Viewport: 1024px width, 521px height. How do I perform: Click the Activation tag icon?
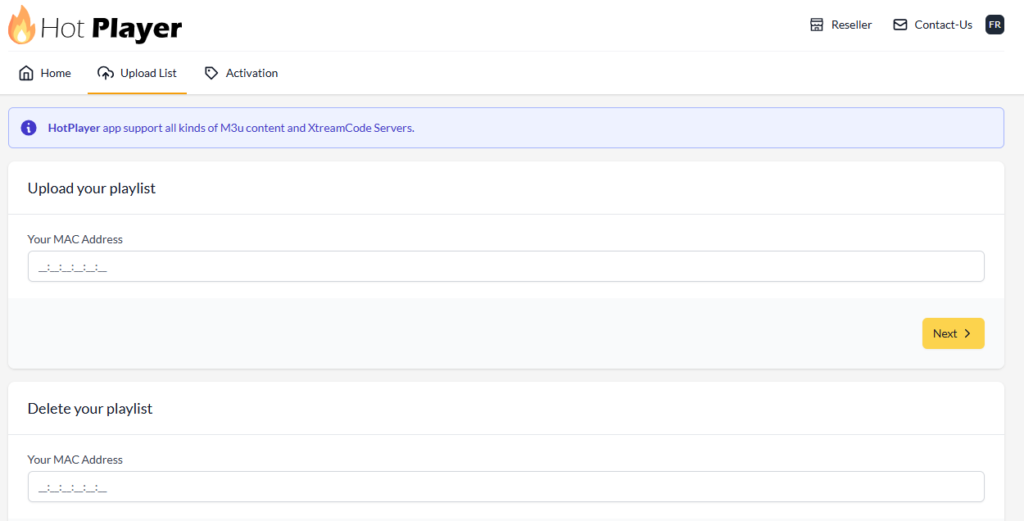pyautogui.click(x=211, y=73)
